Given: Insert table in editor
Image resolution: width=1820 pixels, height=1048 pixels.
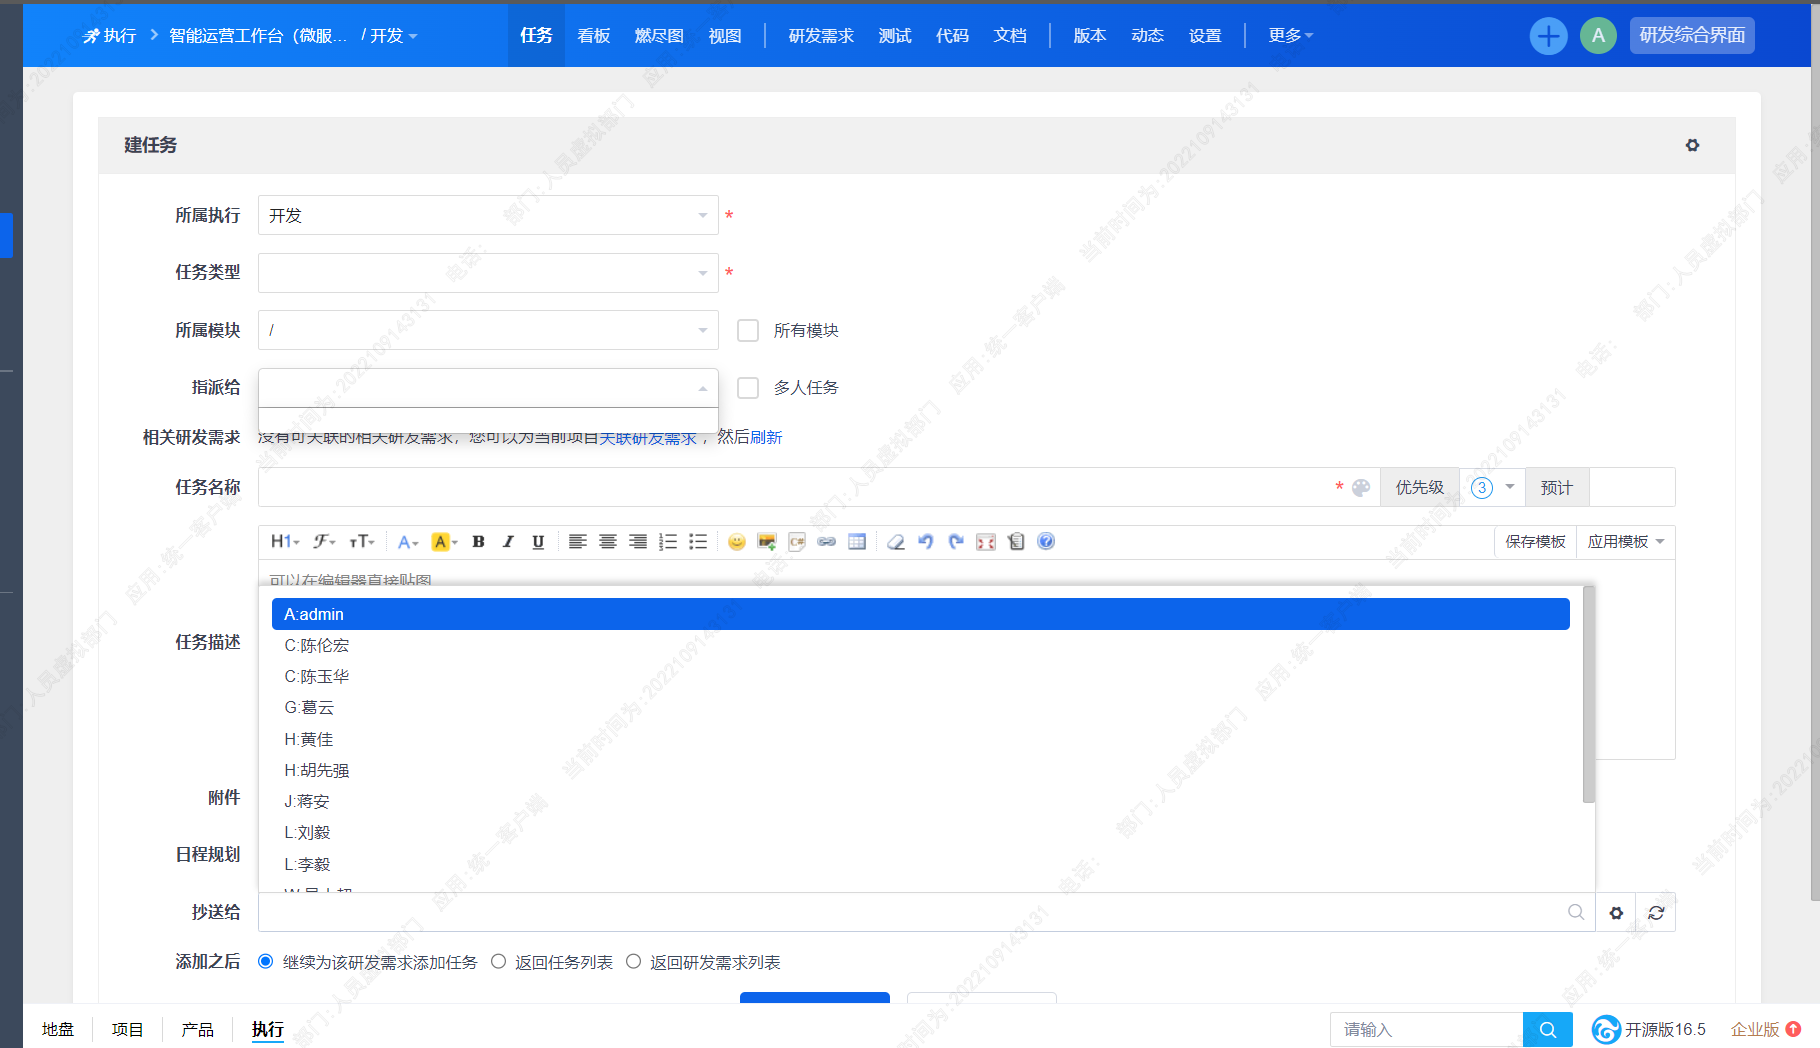Looking at the screenshot, I should point(857,541).
